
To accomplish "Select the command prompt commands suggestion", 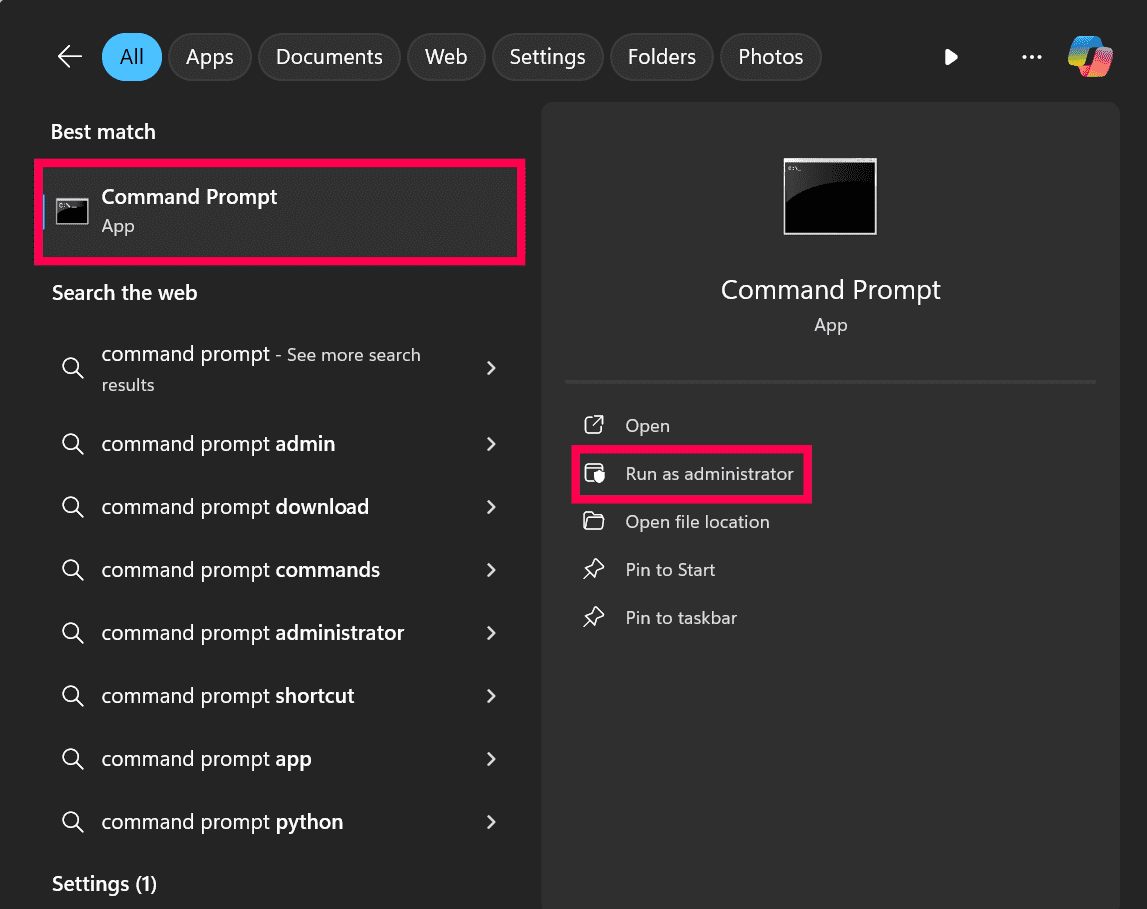I will click(240, 570).
